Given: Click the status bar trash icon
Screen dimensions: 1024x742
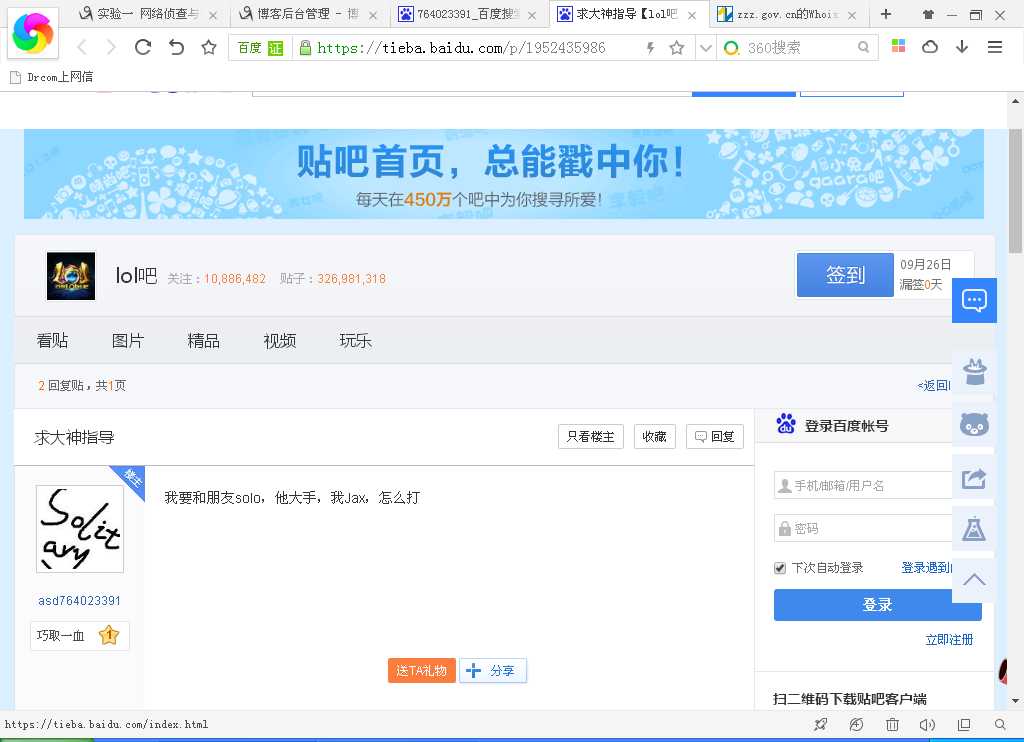Looking at the screenshot, I should click(x=892, y=724).
